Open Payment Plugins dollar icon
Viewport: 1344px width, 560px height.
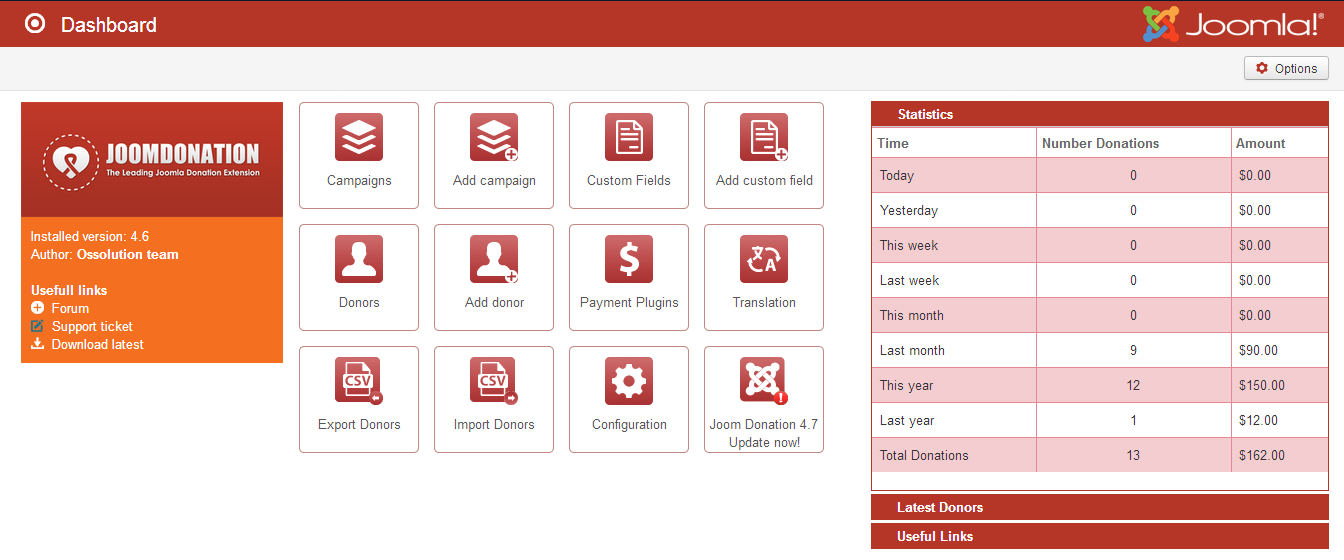[629, 260]
